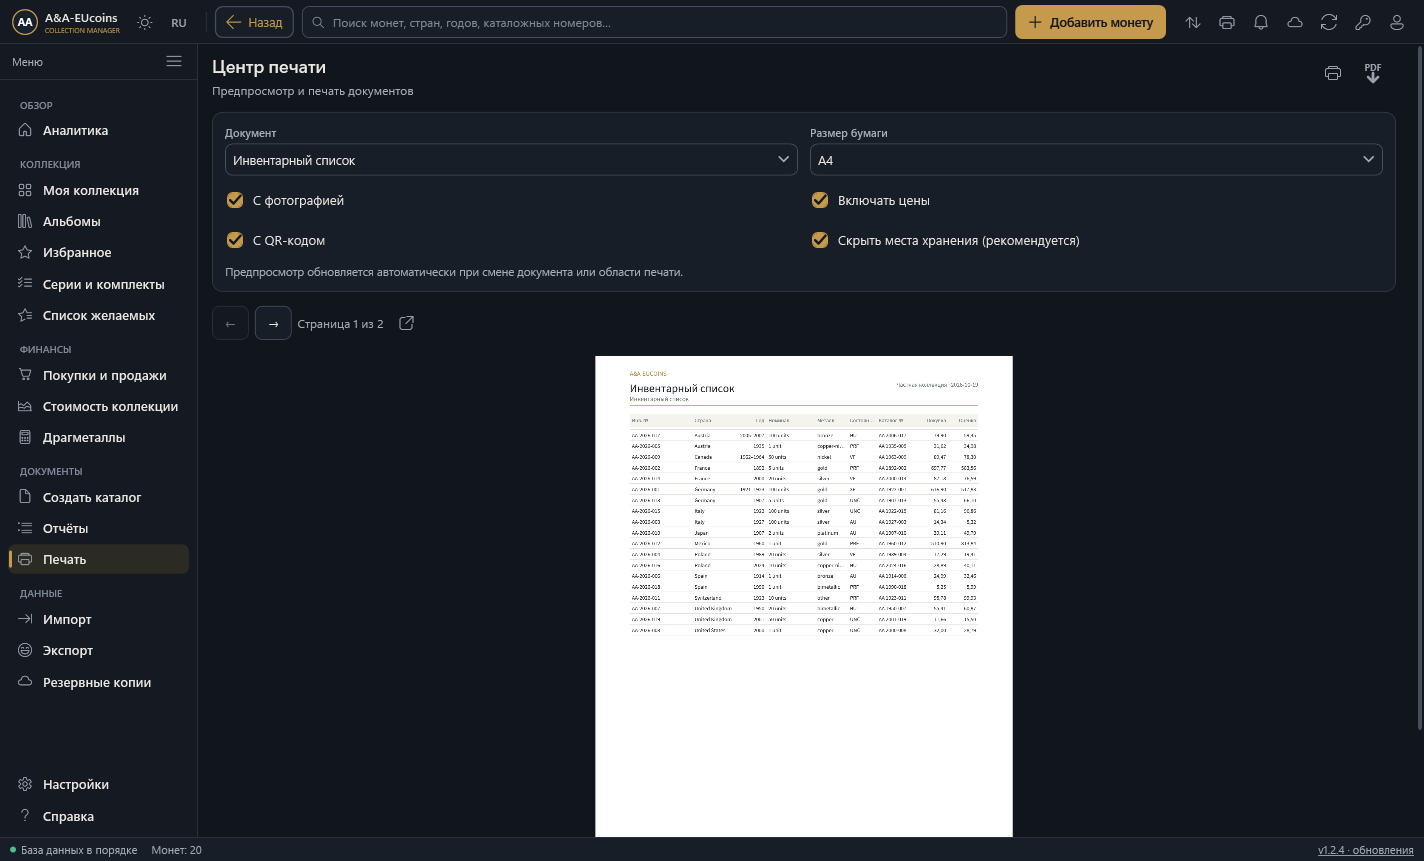Expand the Размер бумаги dropdown
Viewport: 1424px width, 861px height.
click(1096, 160)
